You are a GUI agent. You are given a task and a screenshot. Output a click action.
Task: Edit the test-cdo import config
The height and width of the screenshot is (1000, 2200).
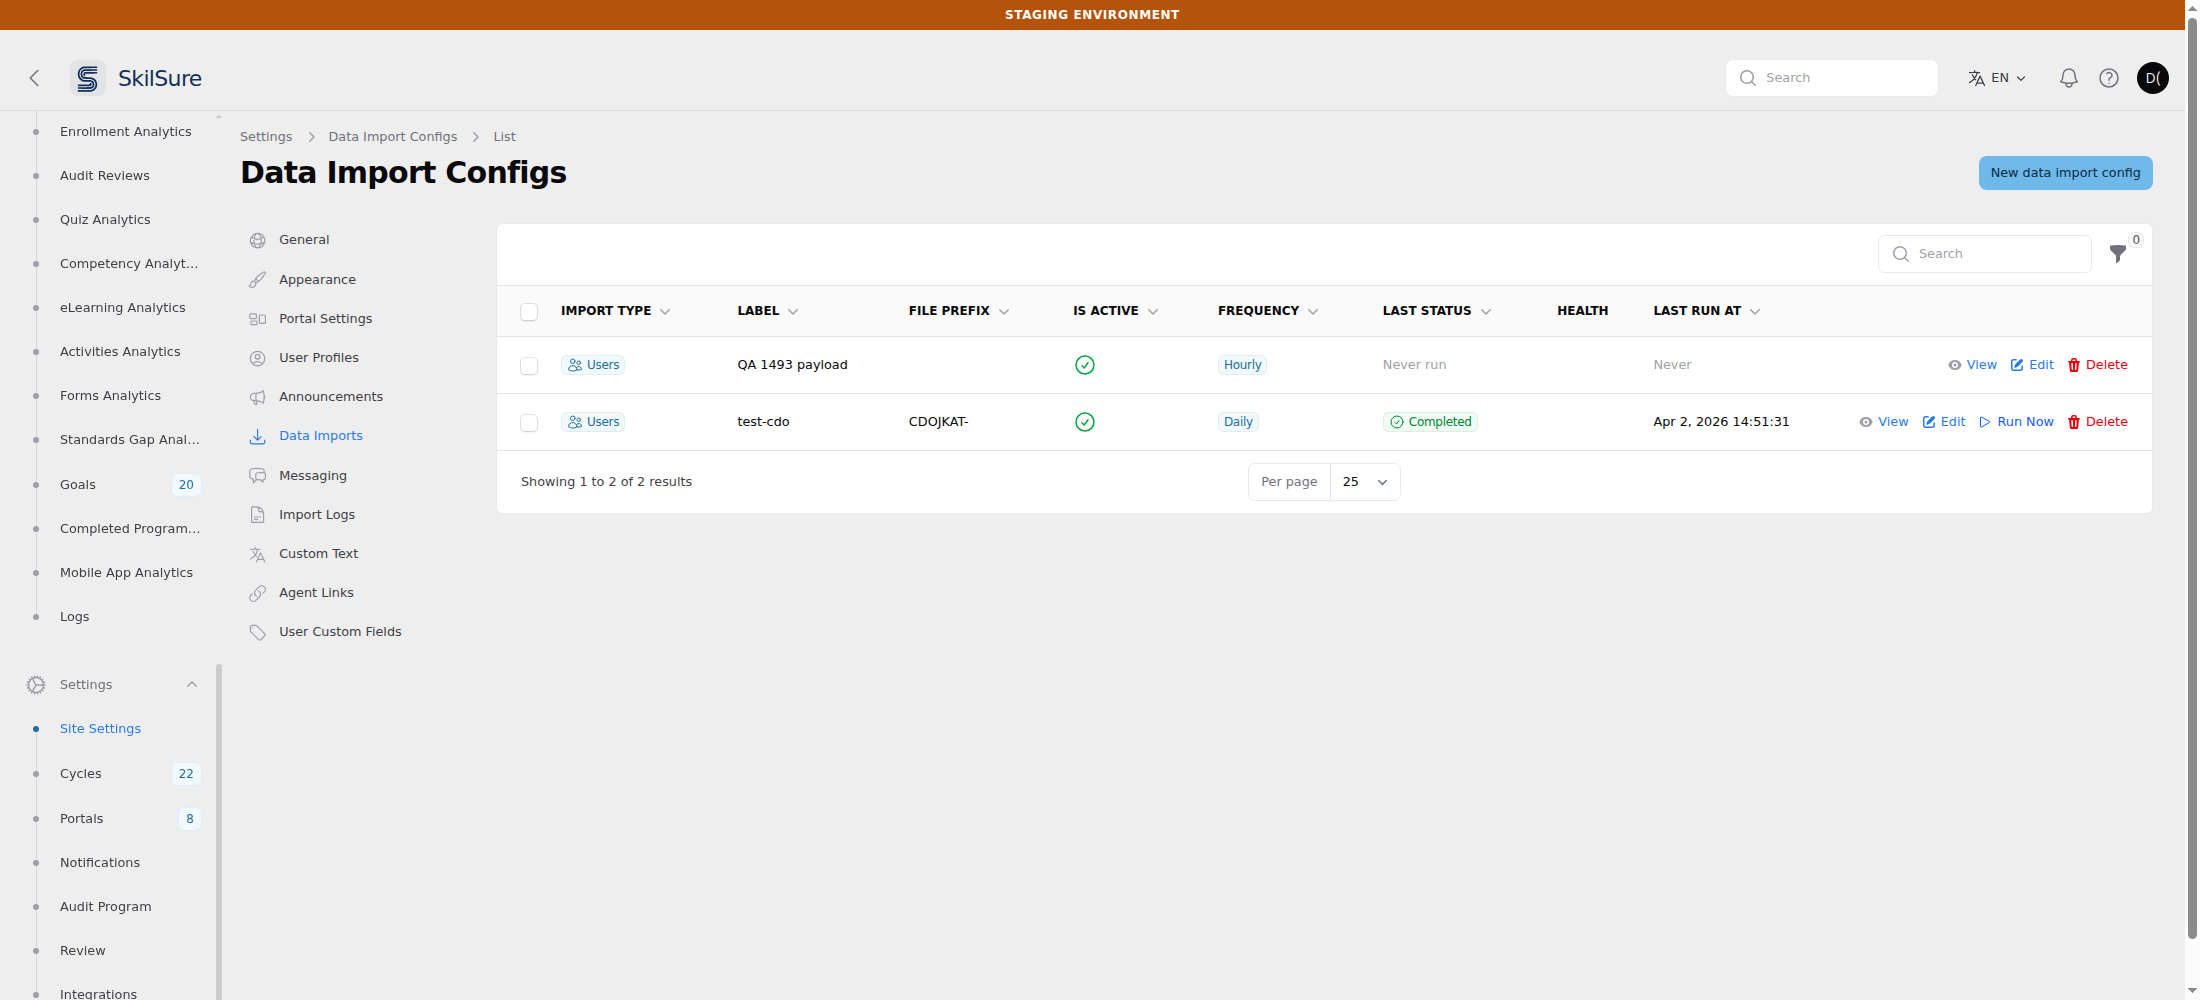click(1944, 422)
